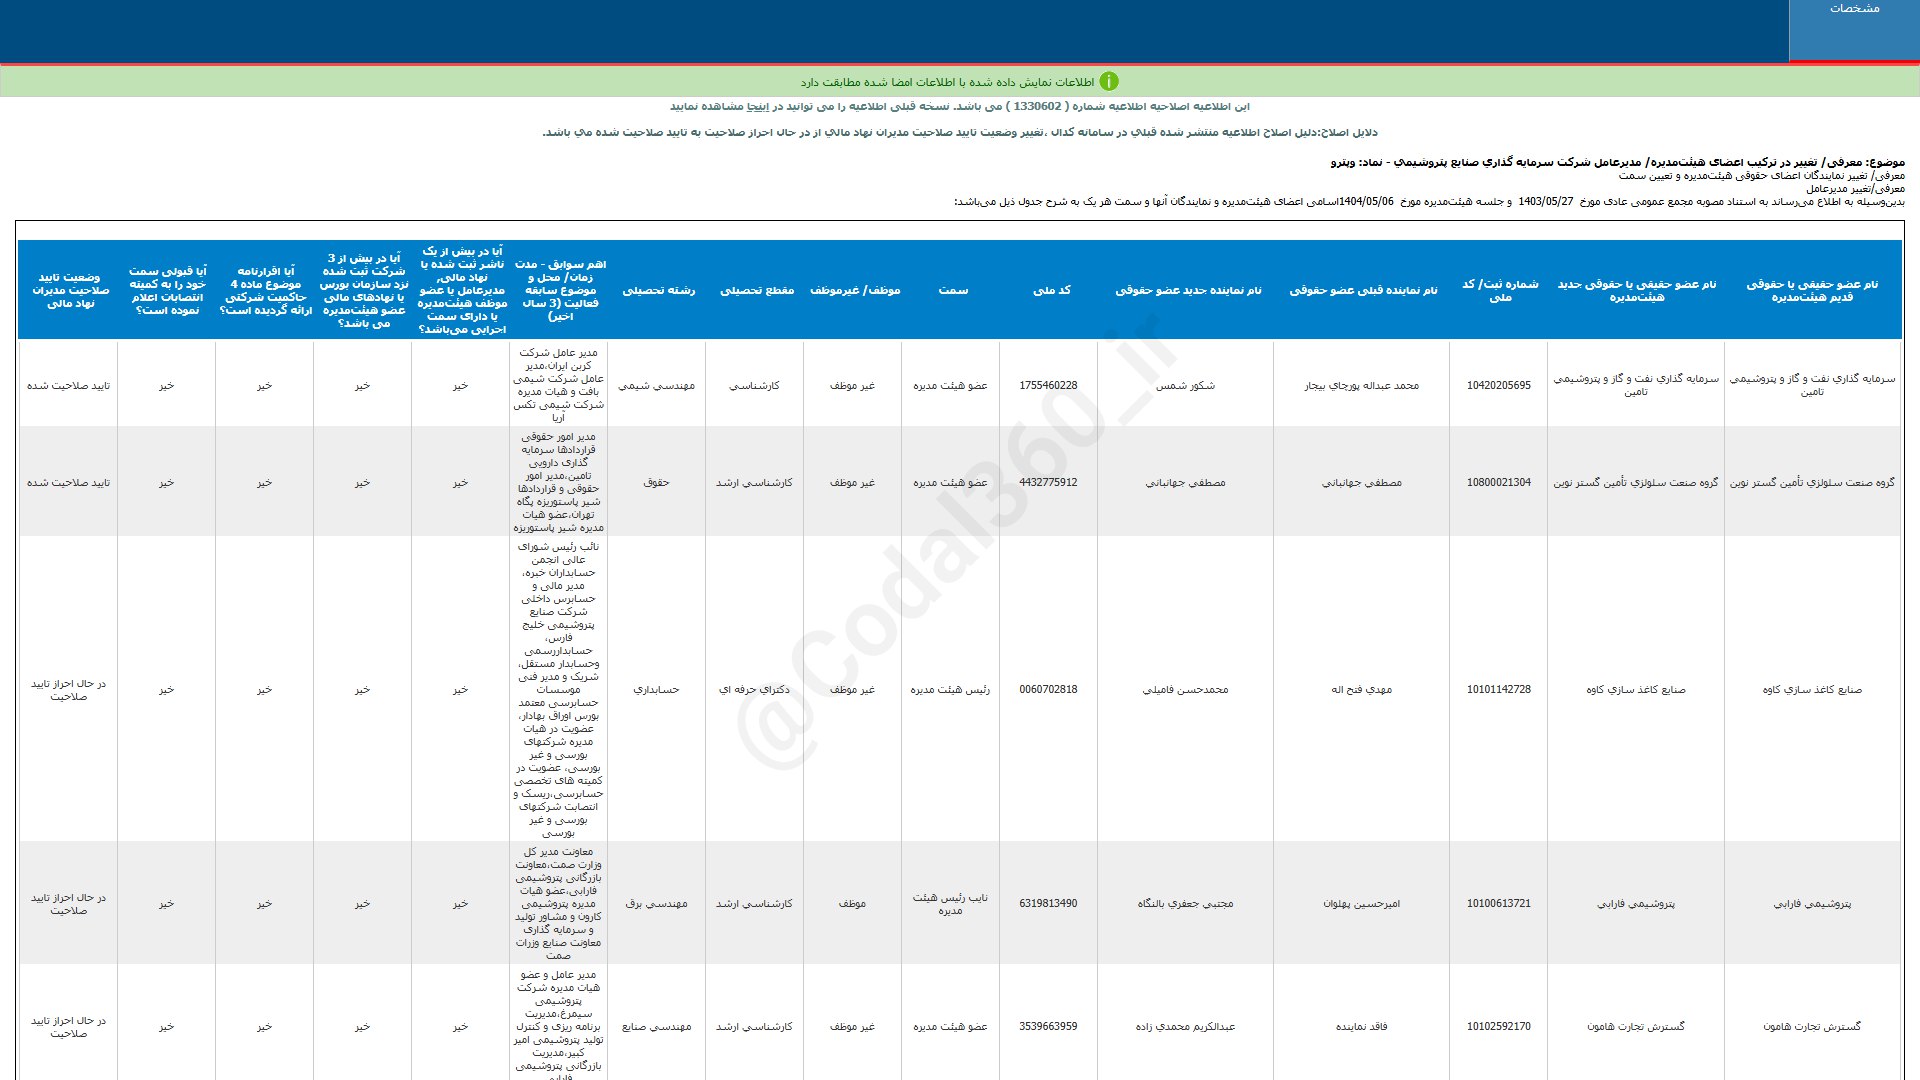The height and width of the screenshot is (1080, 1920).
Task: Click the کد ملی column header
Action: [x=1051, y=290]
